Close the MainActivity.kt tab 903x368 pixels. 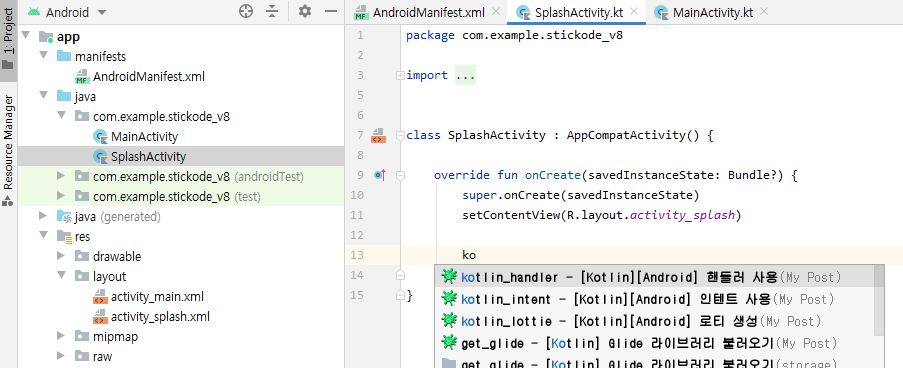click(764, 12)
